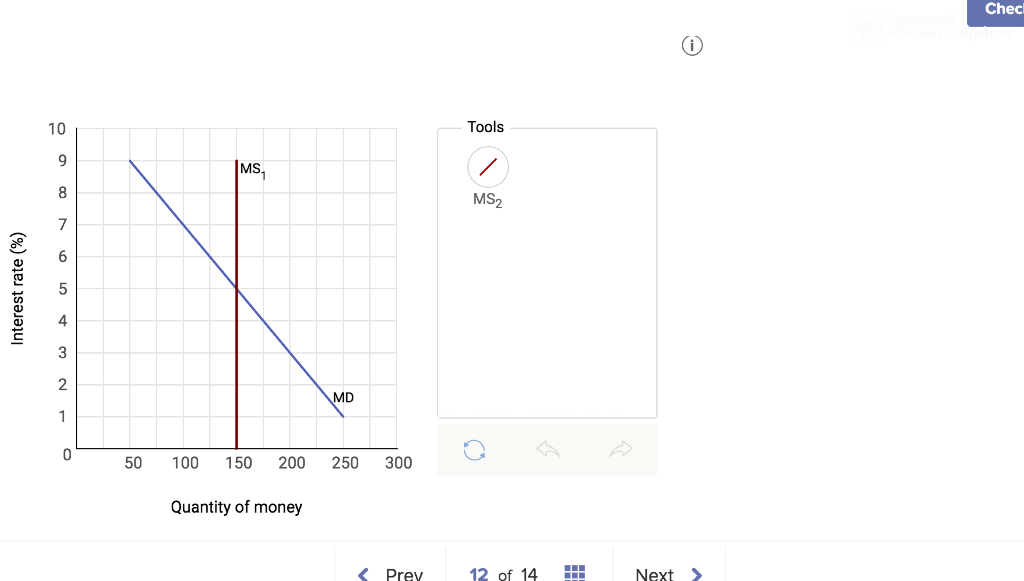Click the Quantity of money axis label
This screenshot has height=581, width=1024.
(237, 507)
